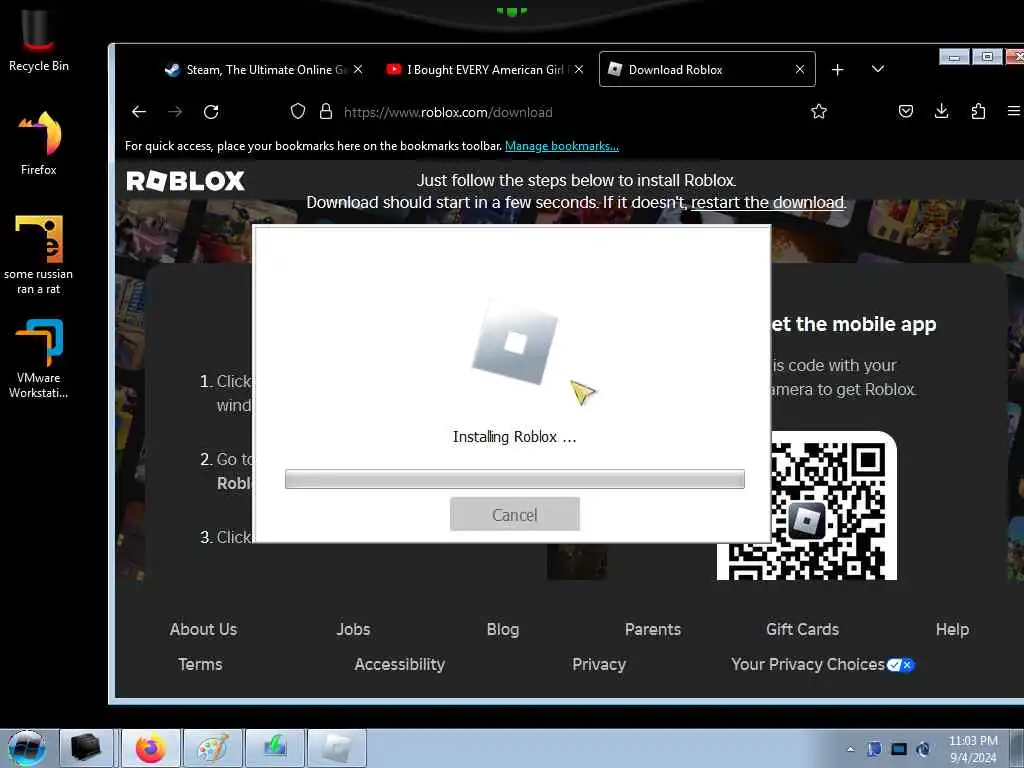Click the ROBLOX logo on the page

click(x=185, y=181)
